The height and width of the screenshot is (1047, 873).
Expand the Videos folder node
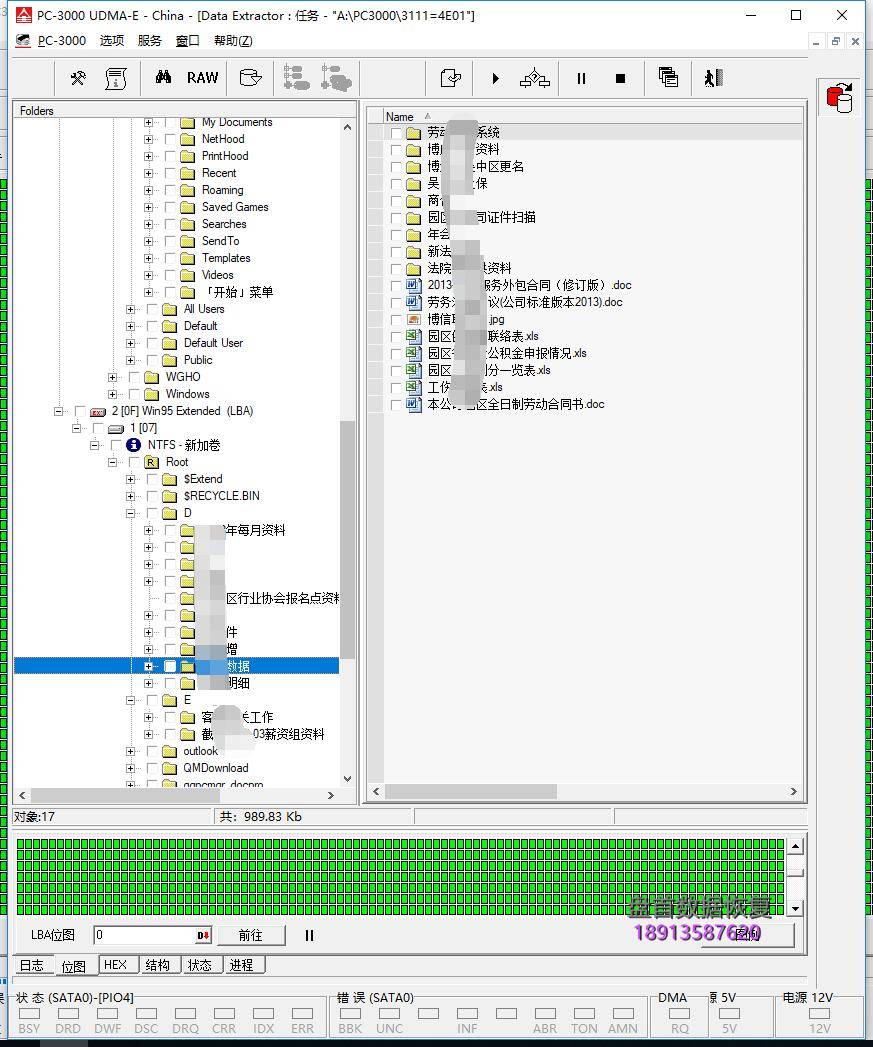tap(148, 275)
